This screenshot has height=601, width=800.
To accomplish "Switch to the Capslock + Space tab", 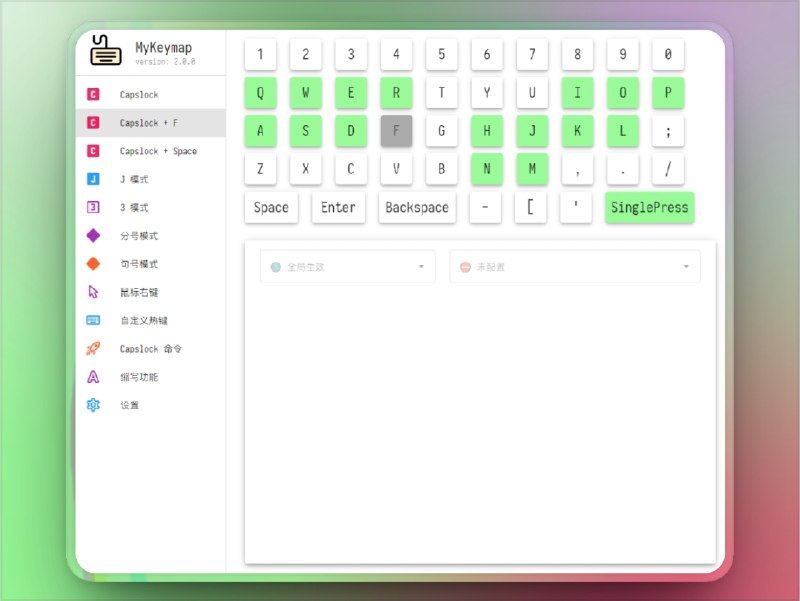I will click(x=150, y=152).
